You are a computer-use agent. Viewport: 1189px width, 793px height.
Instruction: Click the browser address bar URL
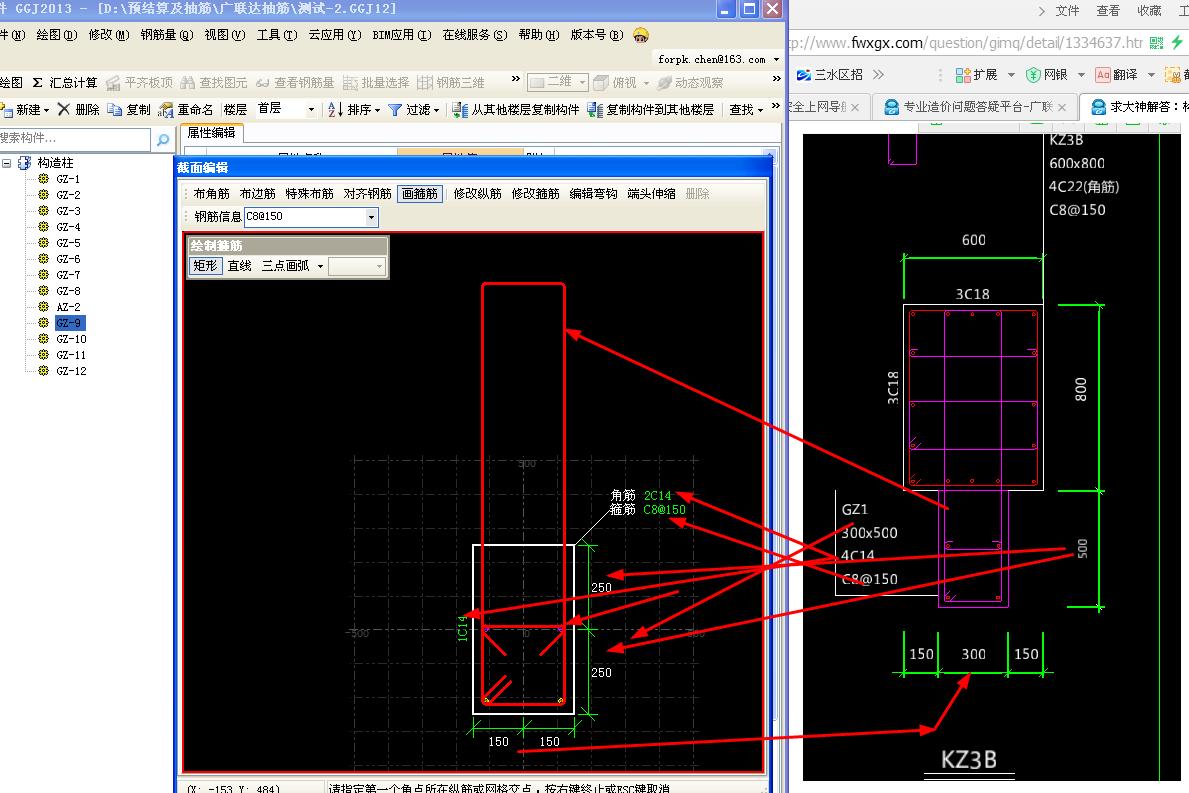click(x=965, y=42)
